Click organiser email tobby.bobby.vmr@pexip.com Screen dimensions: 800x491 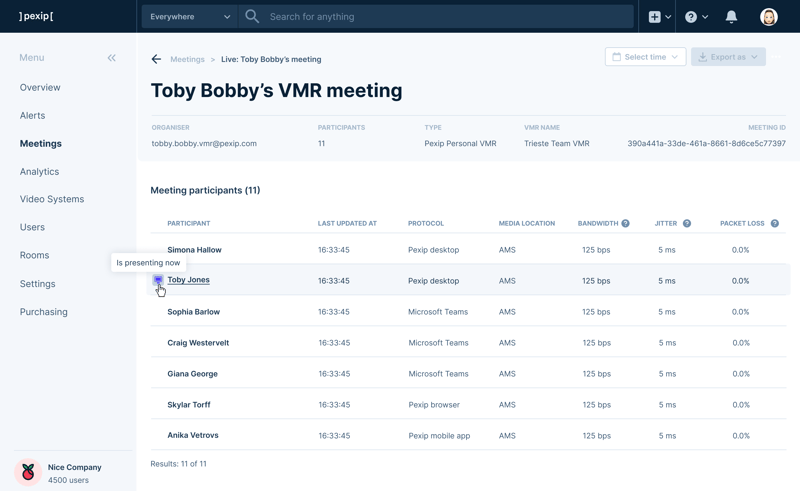[204, 143]
